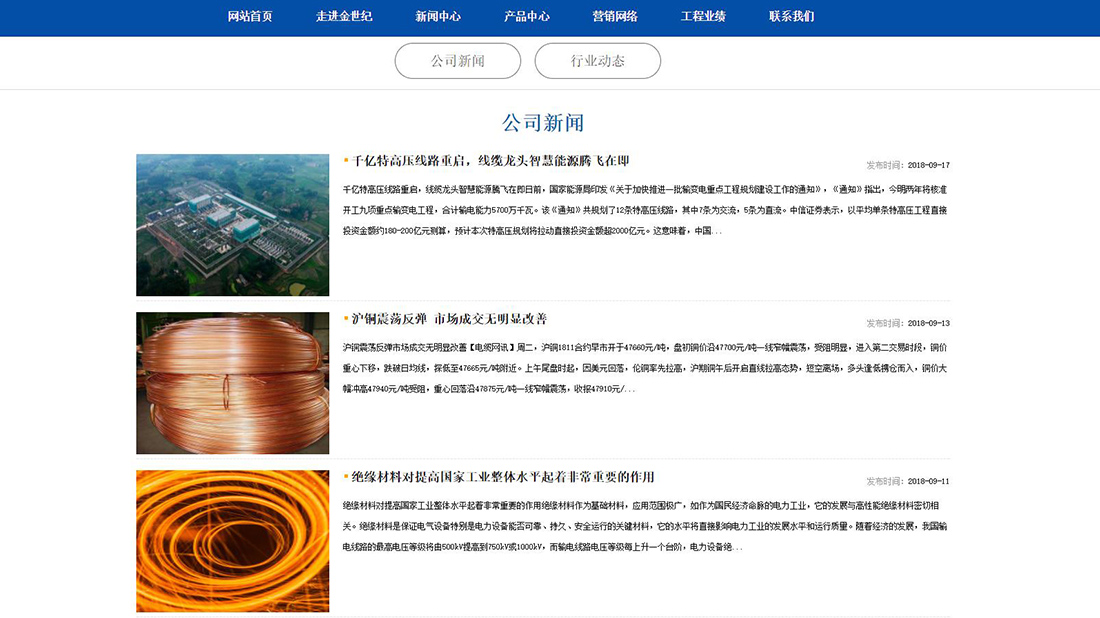Click the fiery insulation material thumbnail
This screenshot has height=618, width=1100.
[232, 540]
